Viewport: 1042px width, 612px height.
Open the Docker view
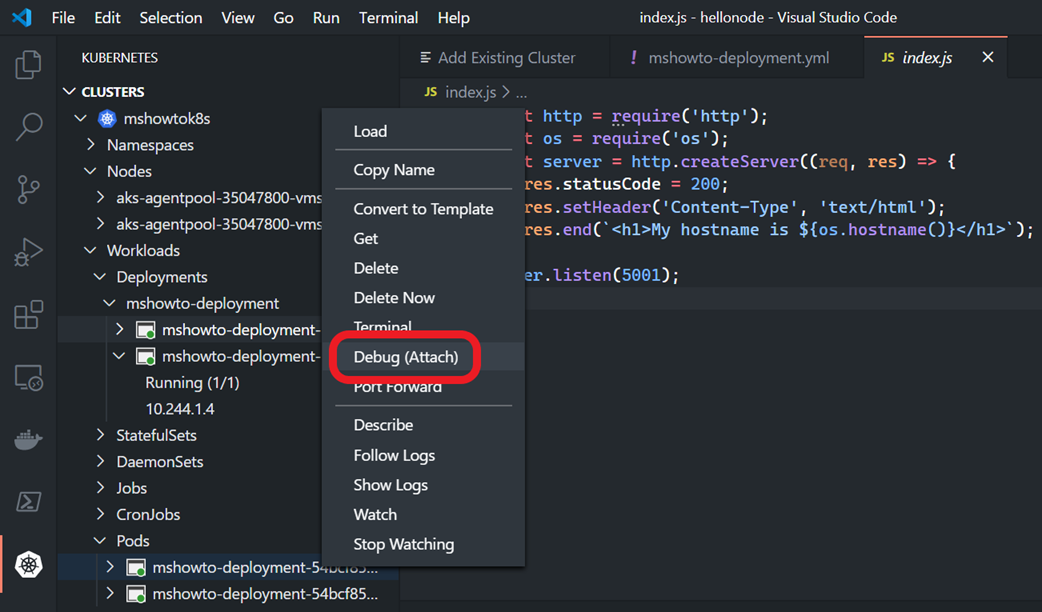[29, 439]
